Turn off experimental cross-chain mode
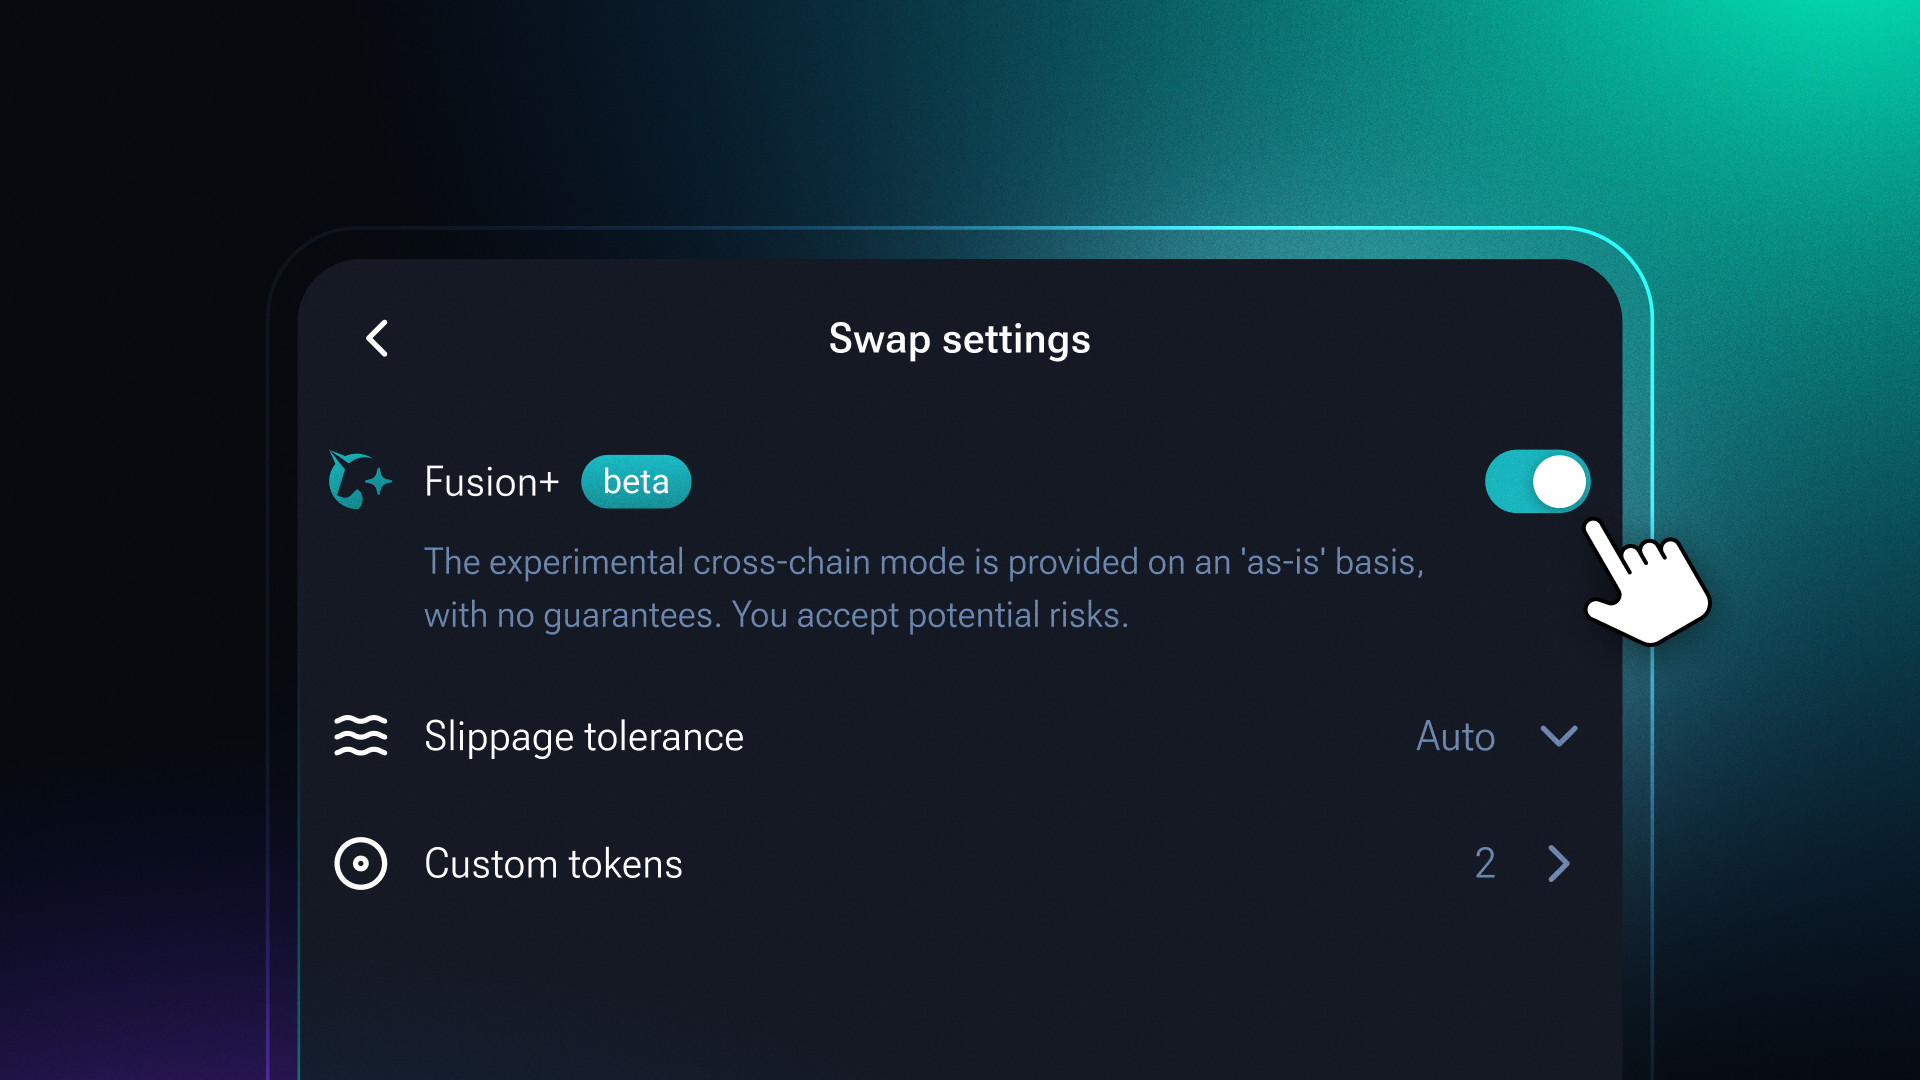The image size is (1920, 1080). tap(1536, 481)
